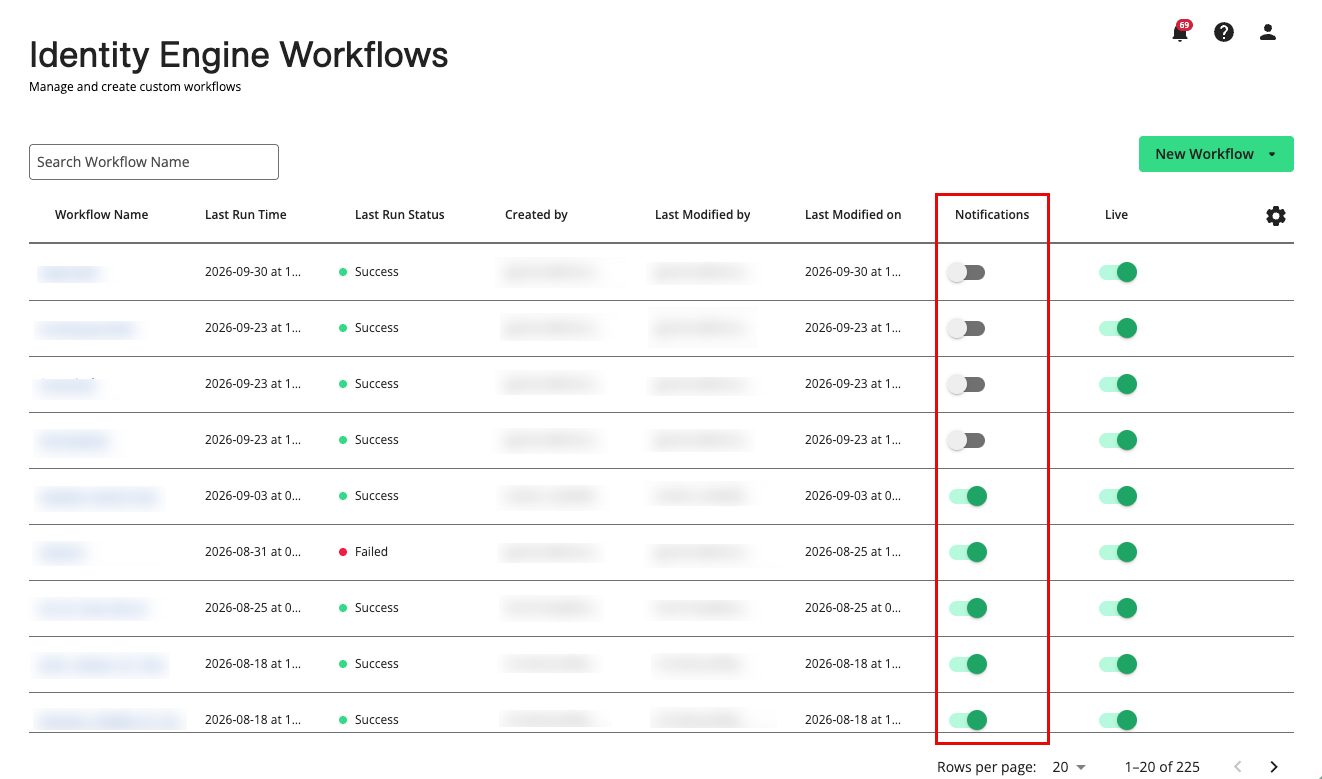Image resolution: width=1322 pixels, height=779 pixels.
Task: Click the Last Run Status column header
Action: [400, 215]
